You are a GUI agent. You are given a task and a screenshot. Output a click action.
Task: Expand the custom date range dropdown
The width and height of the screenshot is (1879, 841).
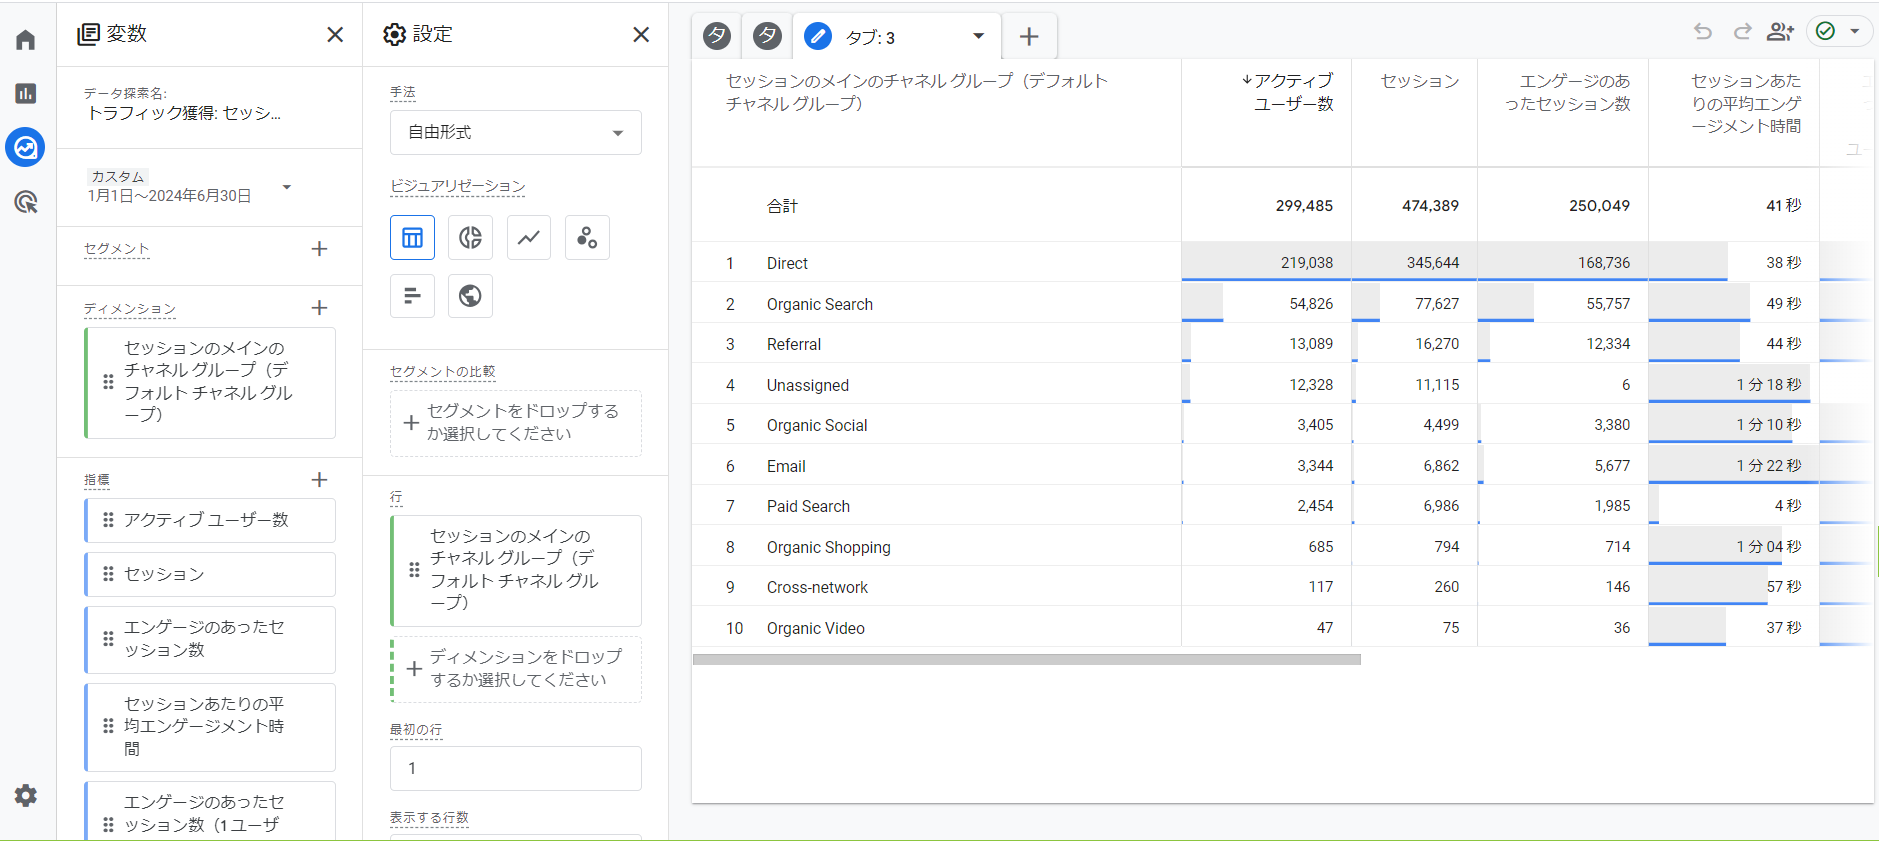coord(287,187)
